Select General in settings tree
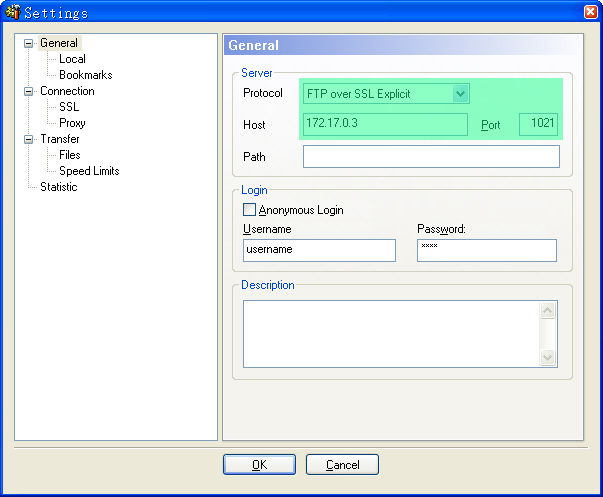Viewport: 603px width, 497px height. click(x=59, y=43)
